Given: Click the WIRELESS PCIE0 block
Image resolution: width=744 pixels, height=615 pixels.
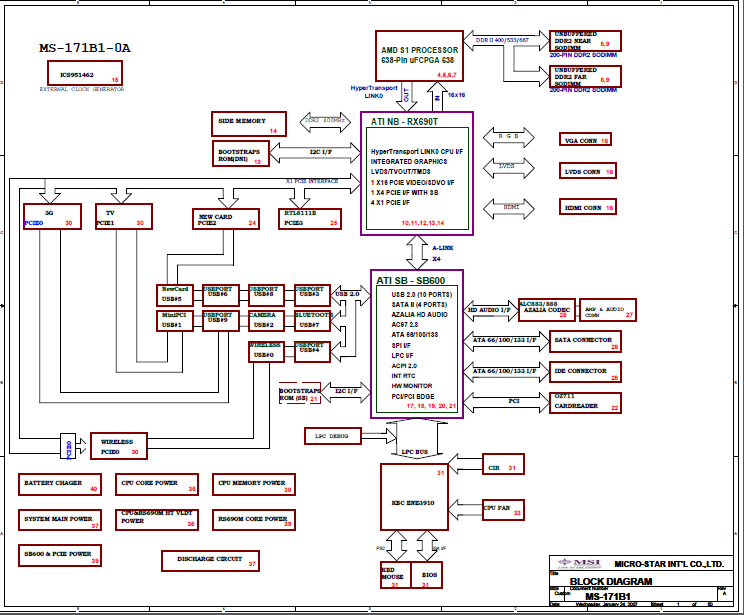Looking at the screenshot, I should tap(119, 446).
